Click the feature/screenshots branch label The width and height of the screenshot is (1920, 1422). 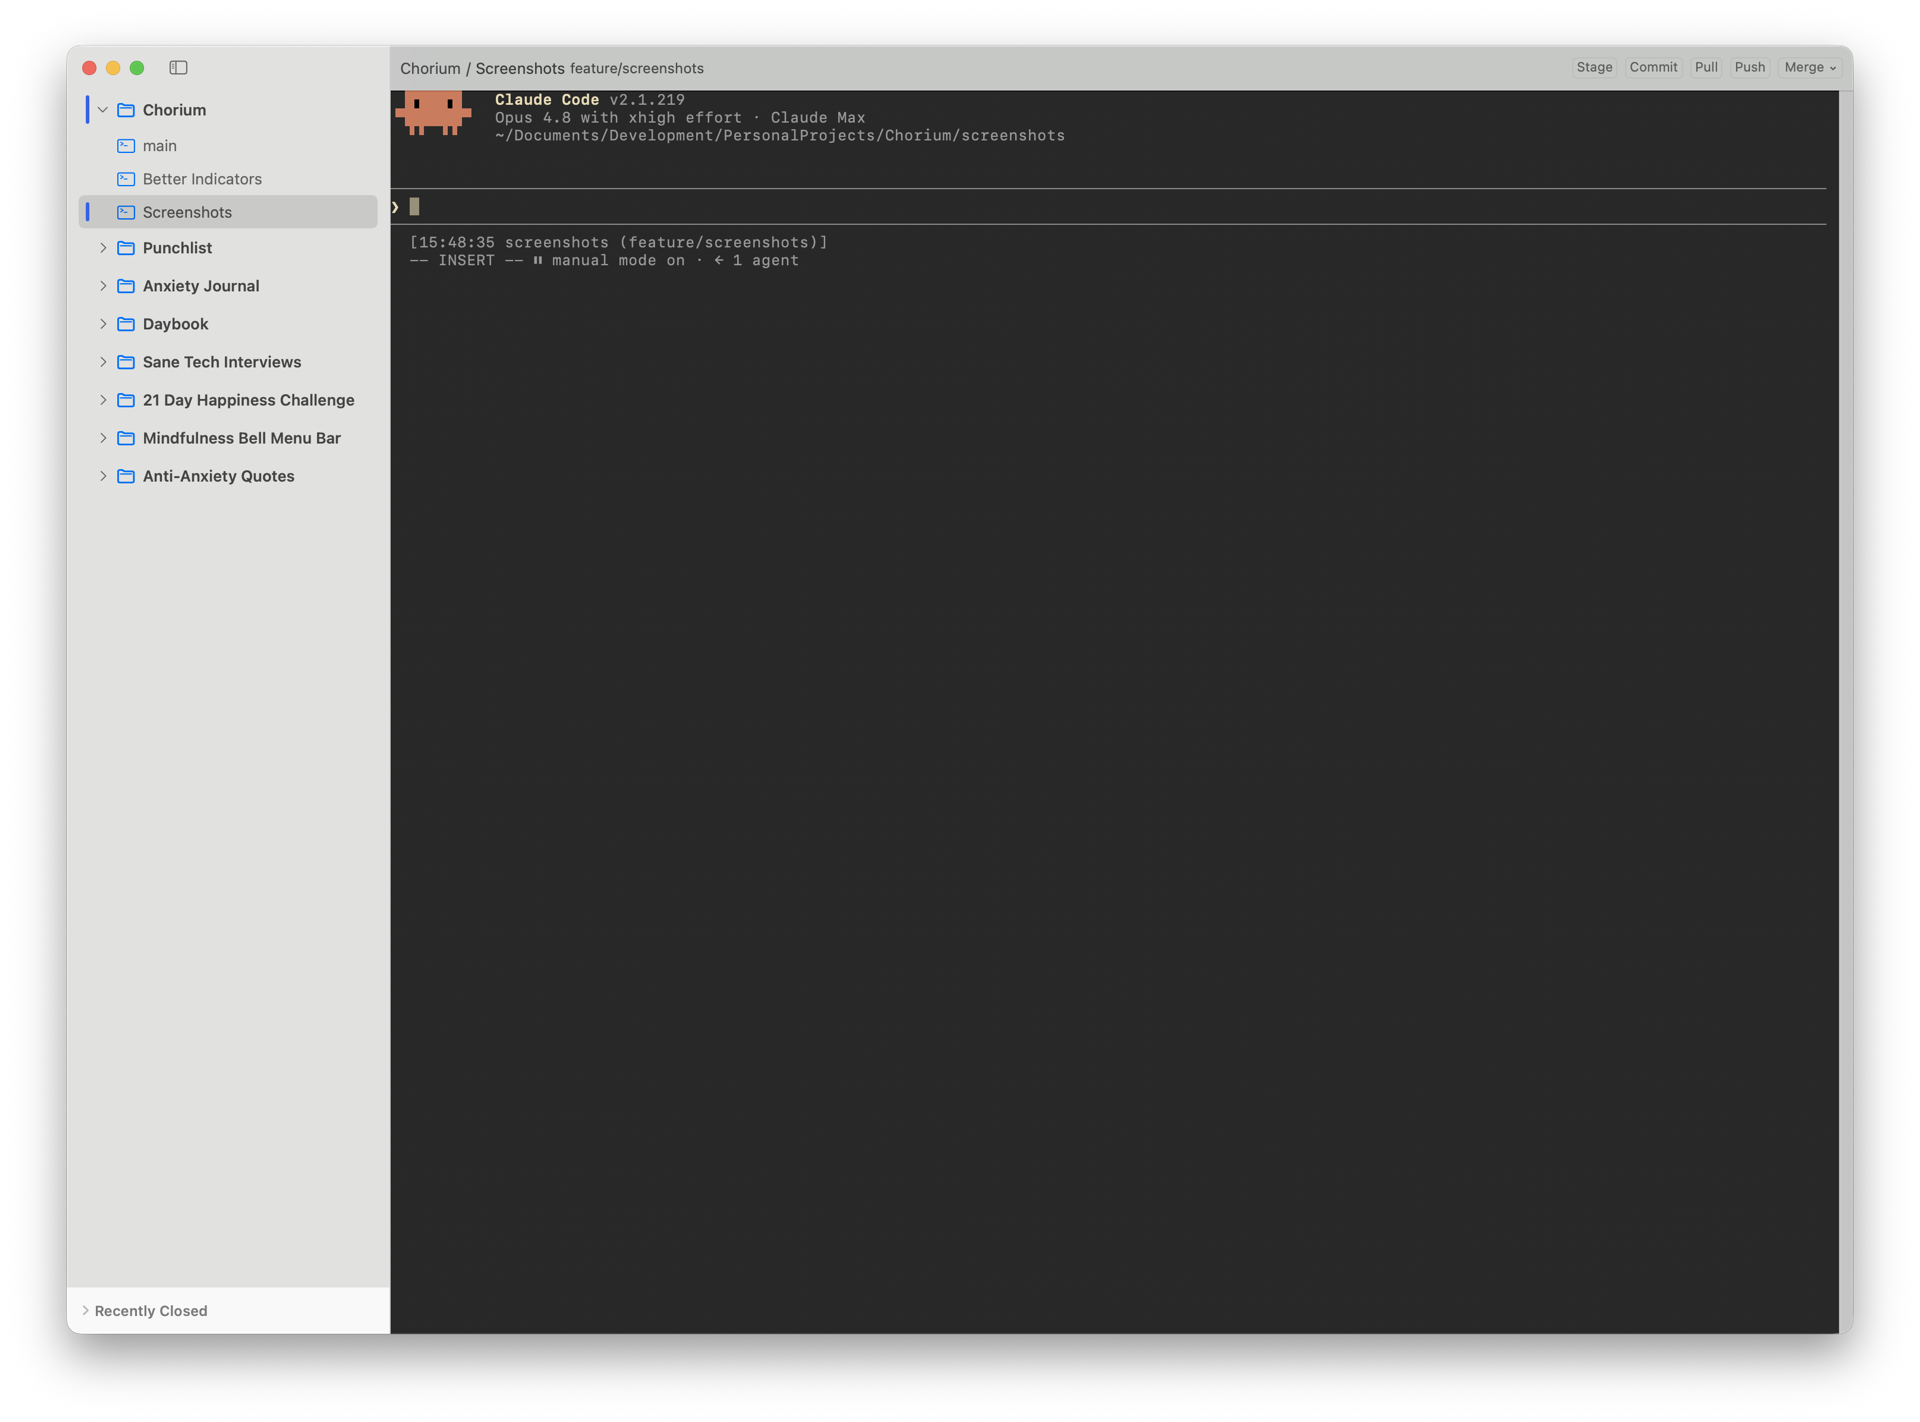(x=637, y=69)
